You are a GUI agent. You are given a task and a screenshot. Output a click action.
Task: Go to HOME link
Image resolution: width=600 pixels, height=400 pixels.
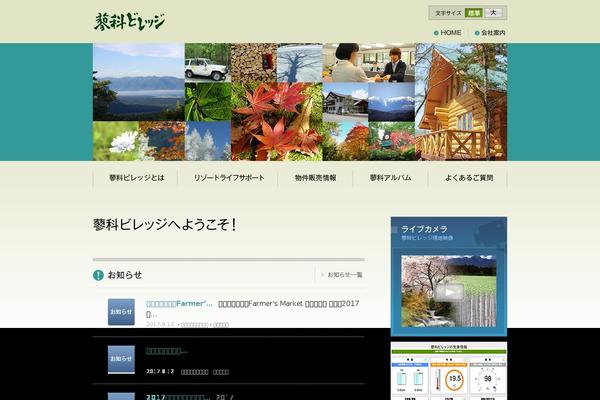click(447, 33)
